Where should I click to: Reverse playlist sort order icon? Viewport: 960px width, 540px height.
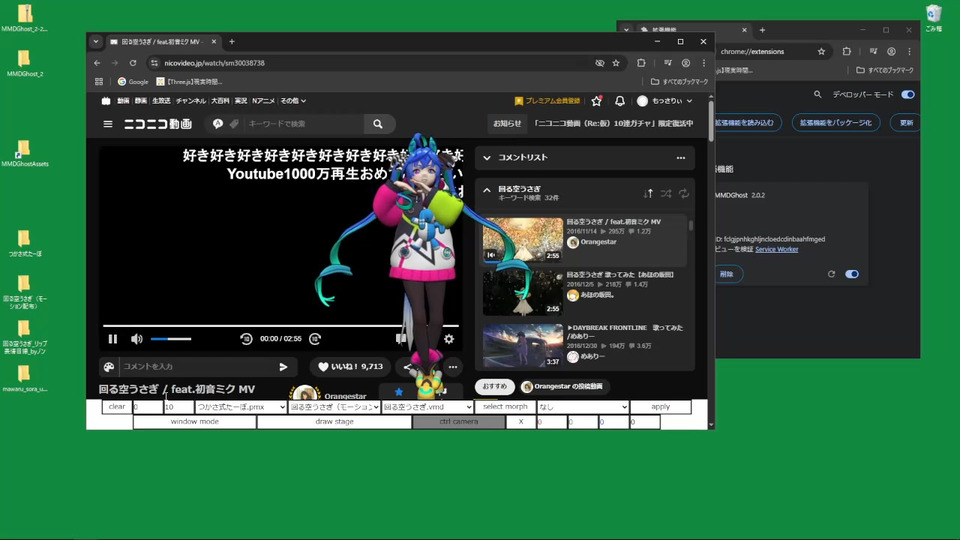coord(648,193)
